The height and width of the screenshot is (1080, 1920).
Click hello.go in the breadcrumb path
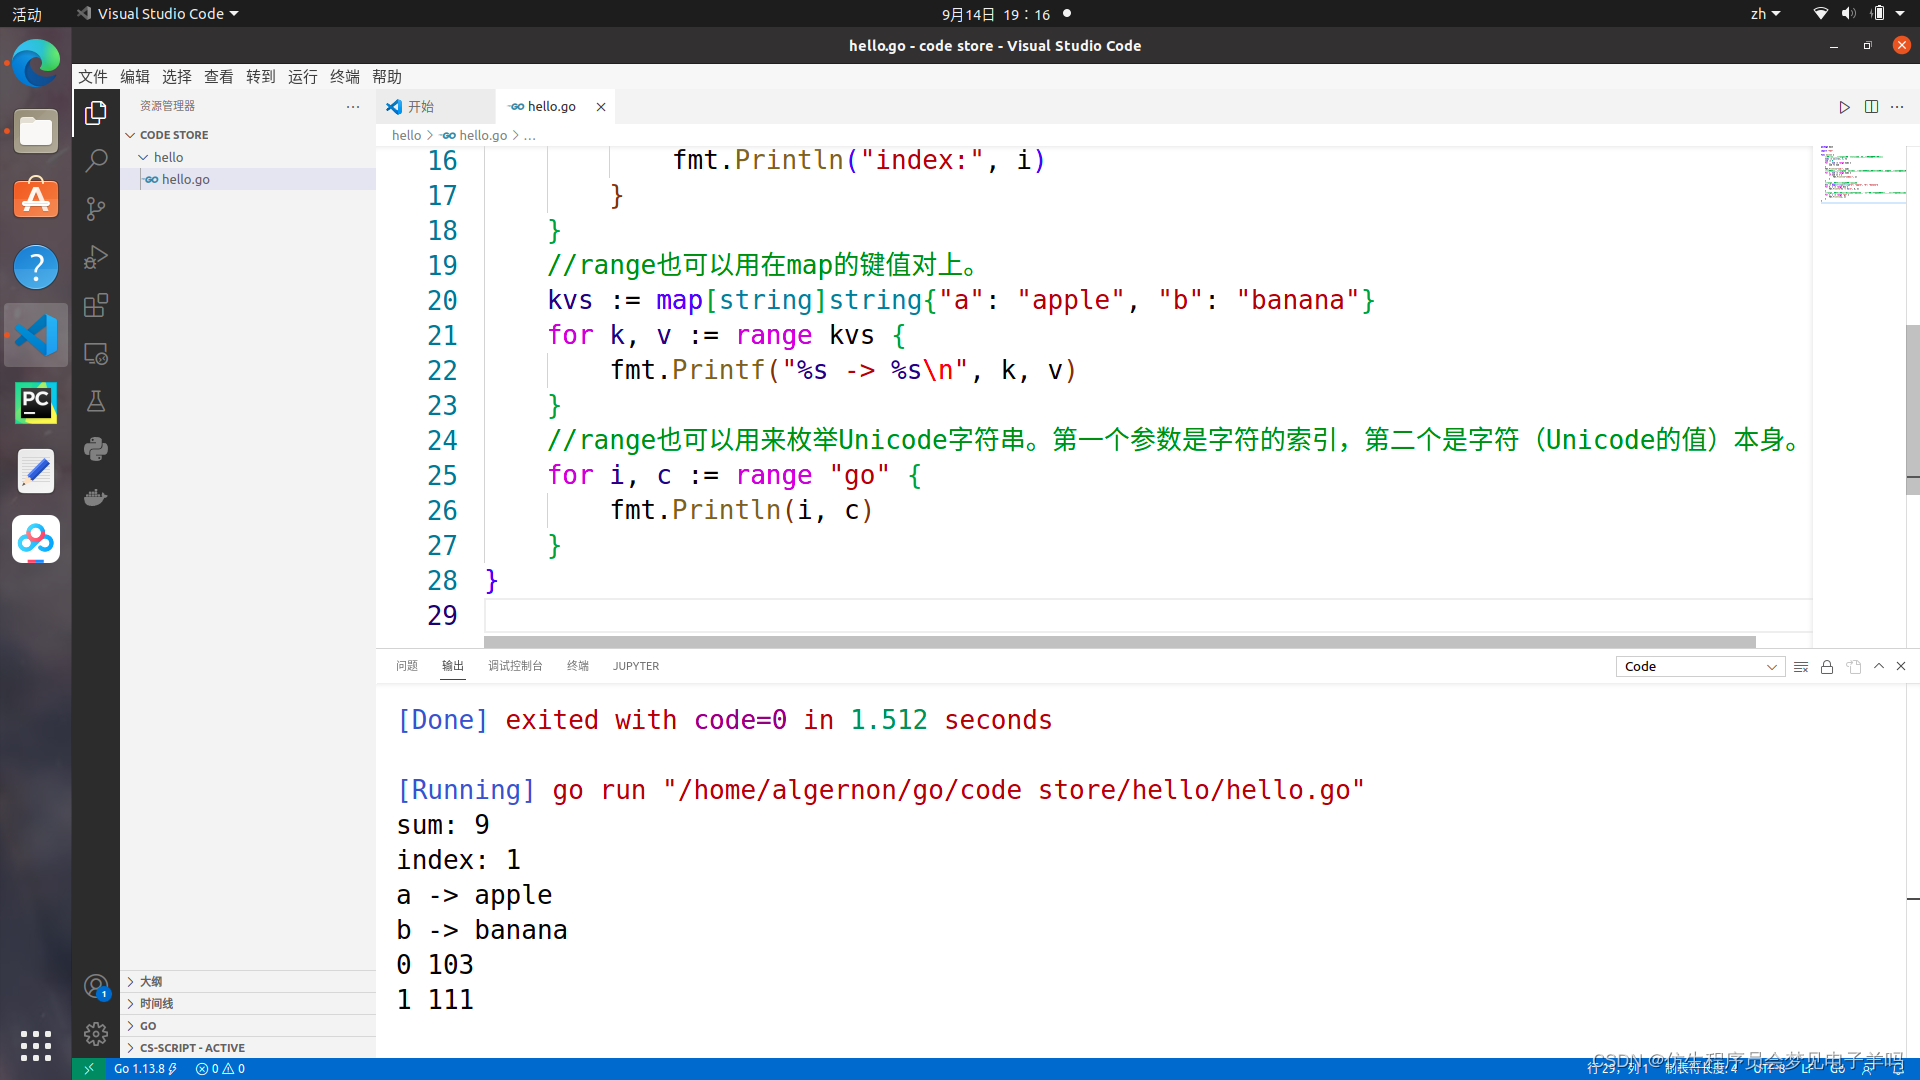point(476,136)
